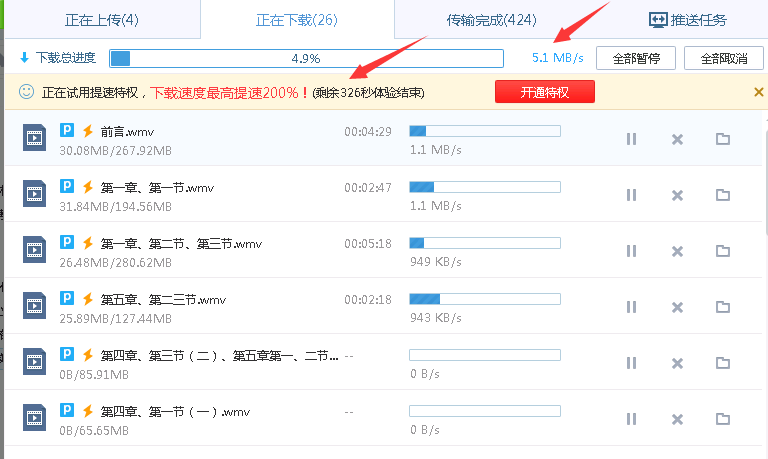Image resolution: width=768 pixels, height=459 pixels.
Task: Click the 全部暂停 button
Action: pyautogui.click(x=636, y=58)
